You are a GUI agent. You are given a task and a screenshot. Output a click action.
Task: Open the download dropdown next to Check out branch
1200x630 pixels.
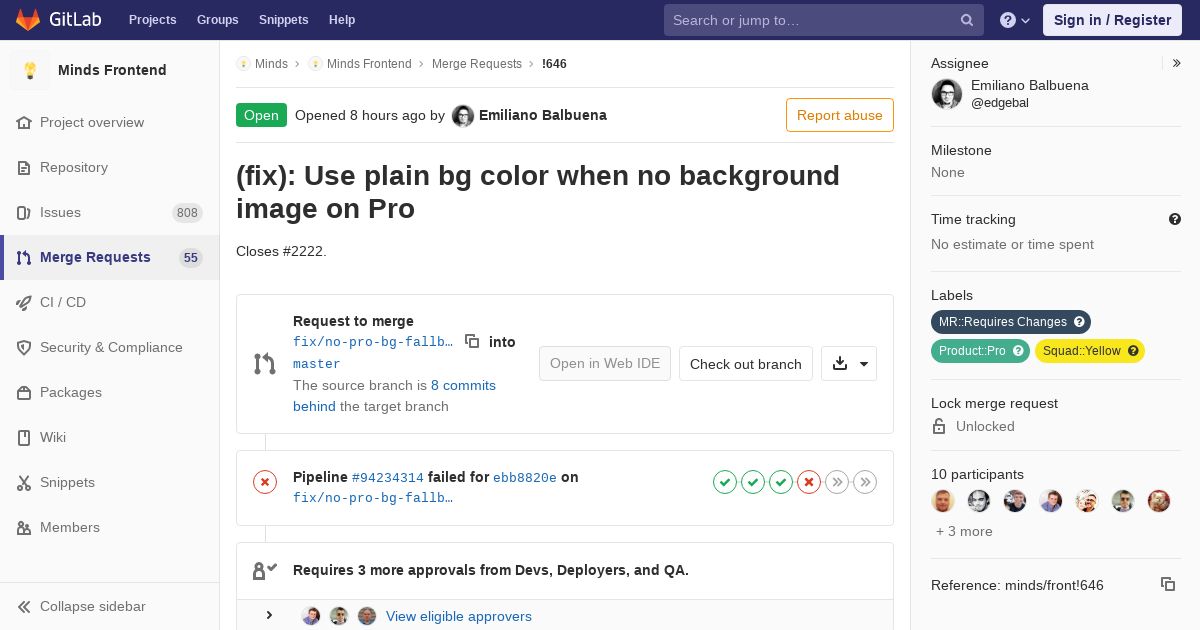click(849, 364)
